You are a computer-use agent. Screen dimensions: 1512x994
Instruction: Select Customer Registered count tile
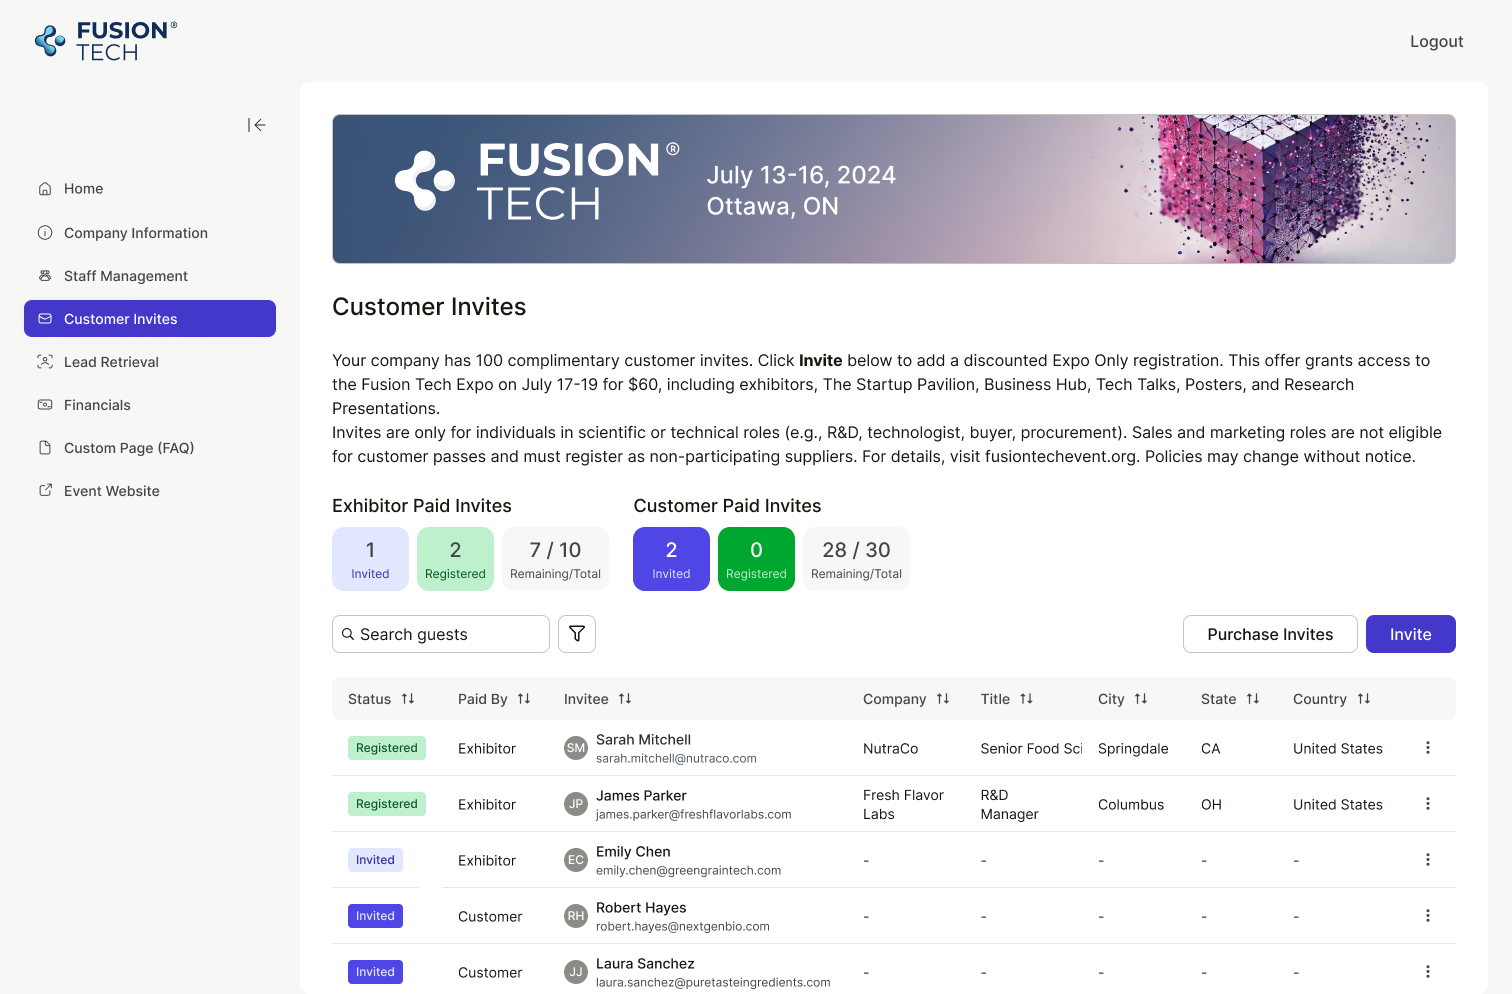756,559
